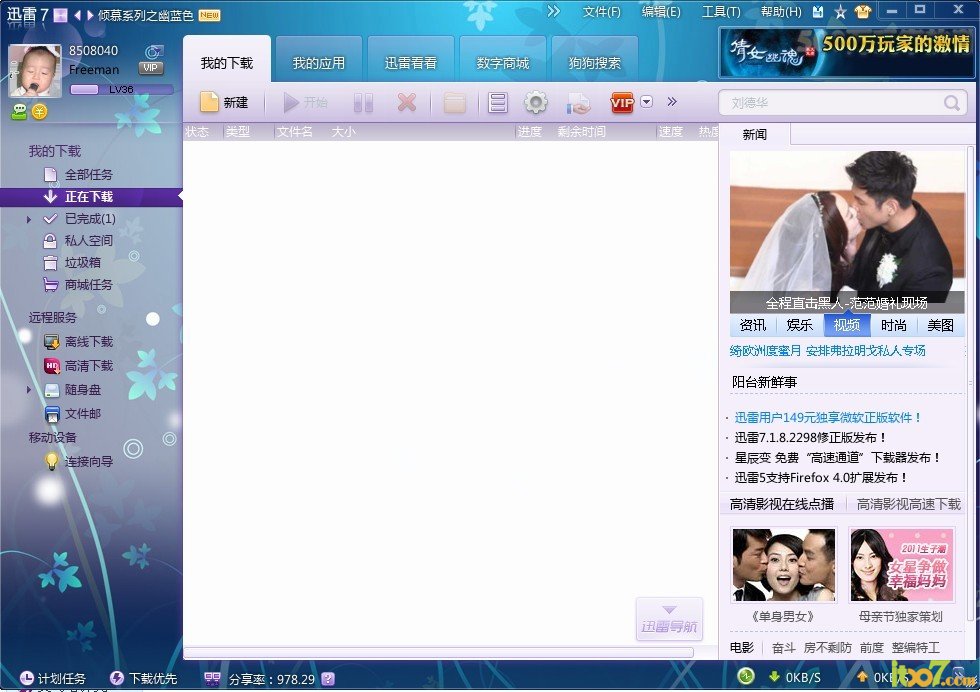Select 正在下载 in sidebar

[91, 196]
